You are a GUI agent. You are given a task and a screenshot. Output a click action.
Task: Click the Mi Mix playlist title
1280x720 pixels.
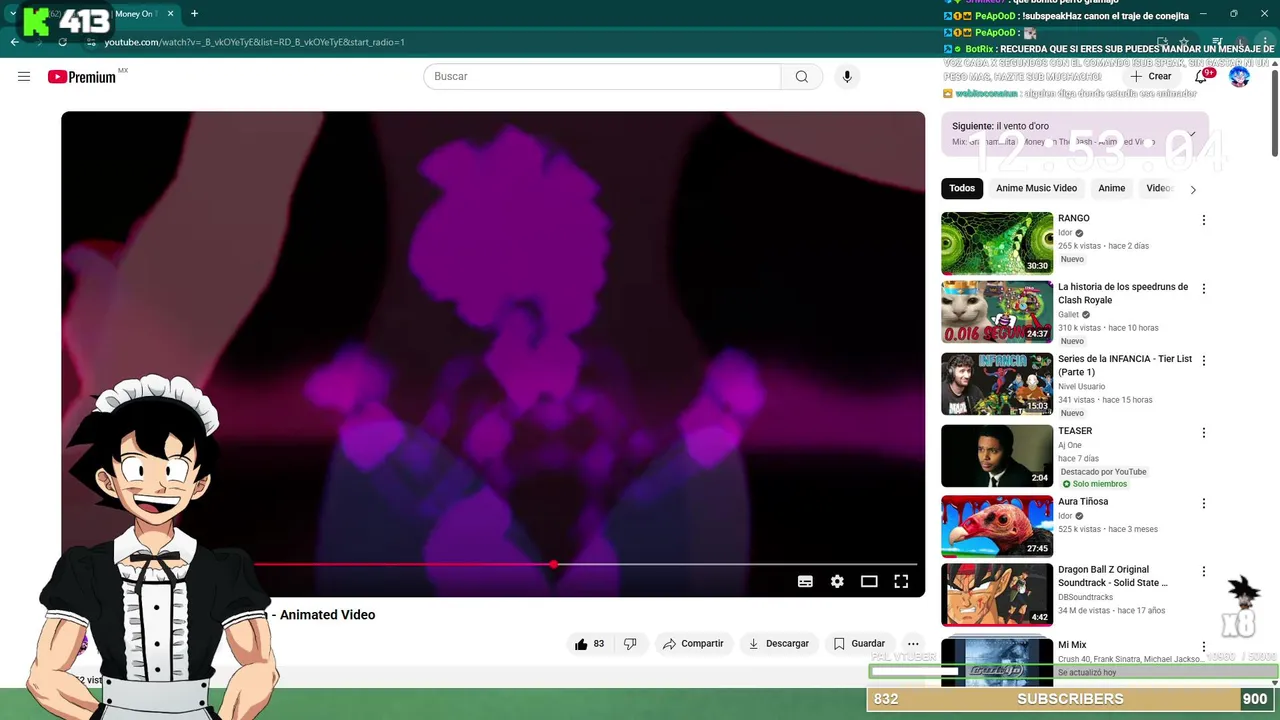[1072, 645]
